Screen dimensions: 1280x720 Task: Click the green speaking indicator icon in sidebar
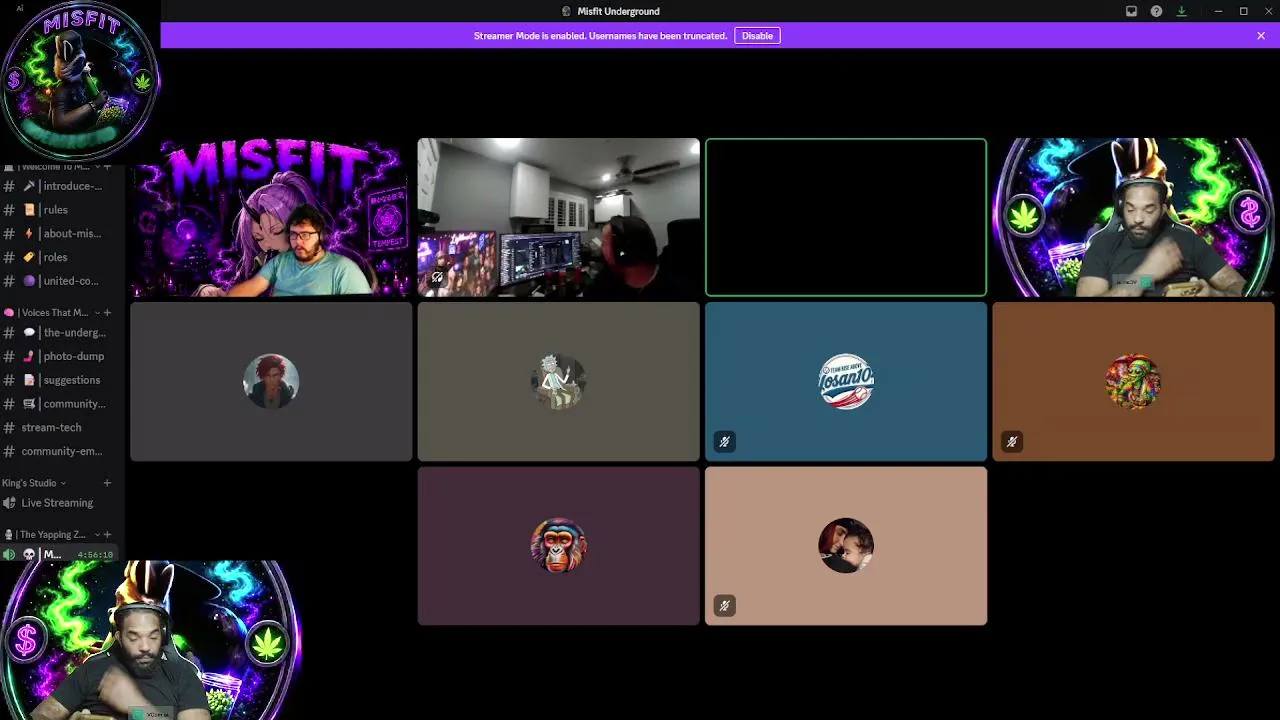click(9, 555)
